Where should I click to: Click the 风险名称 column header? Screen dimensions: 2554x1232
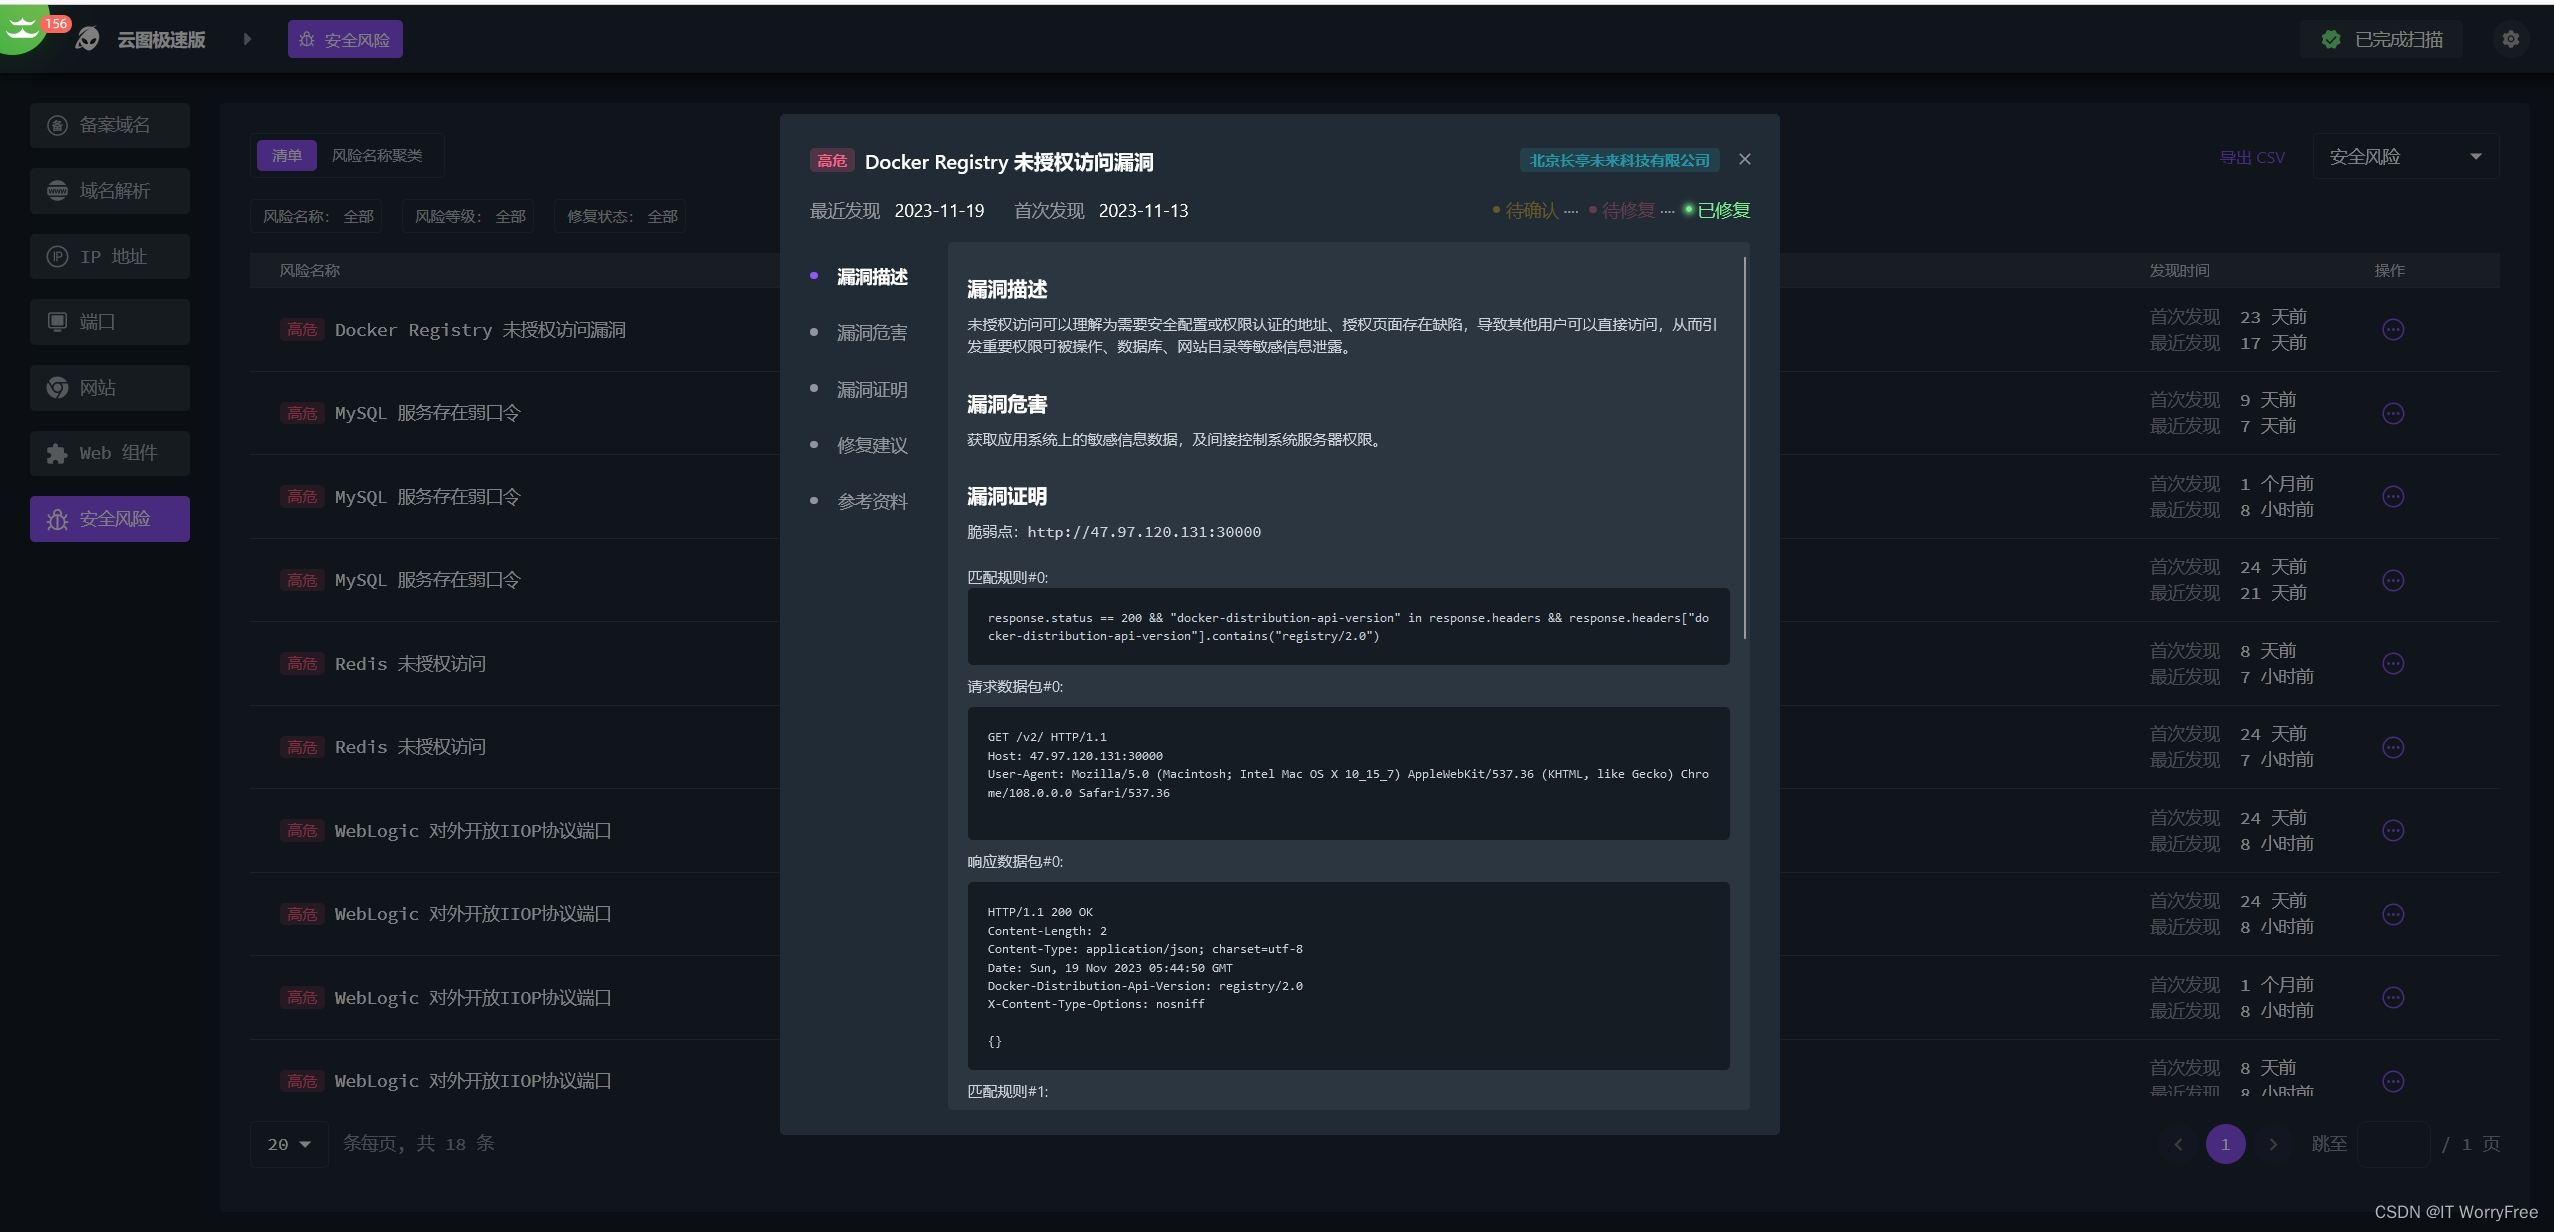coord(310,271)
